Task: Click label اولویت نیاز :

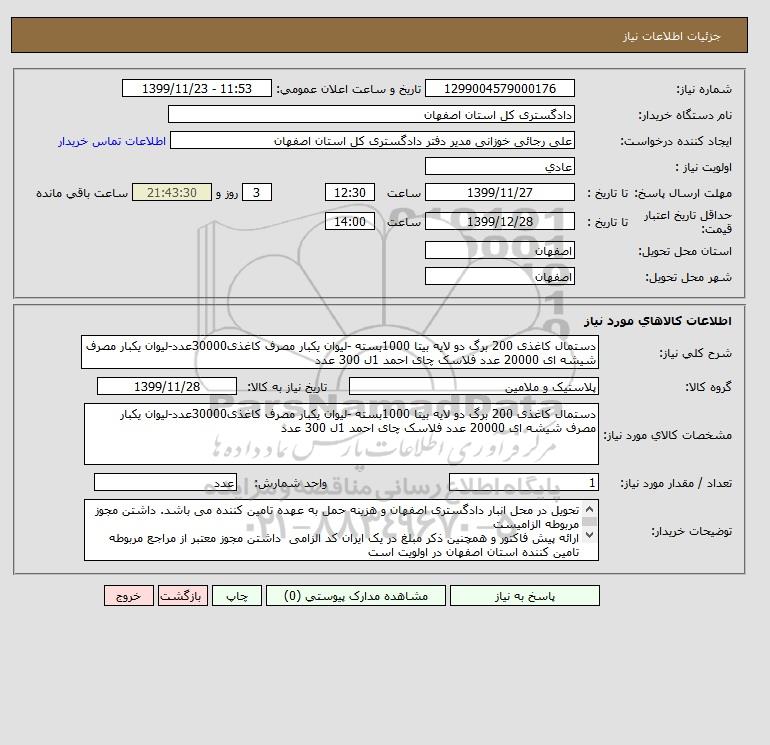Action: coord(704,167)
